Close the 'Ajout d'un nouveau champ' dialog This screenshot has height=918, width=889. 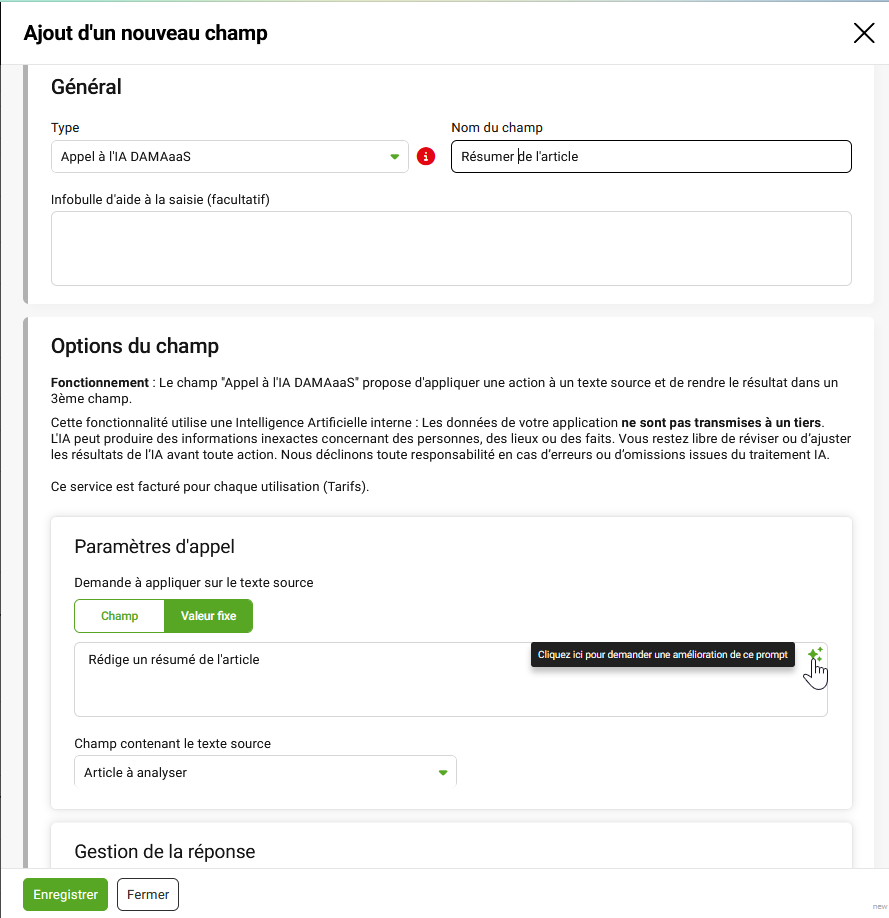tap(864, 33)
